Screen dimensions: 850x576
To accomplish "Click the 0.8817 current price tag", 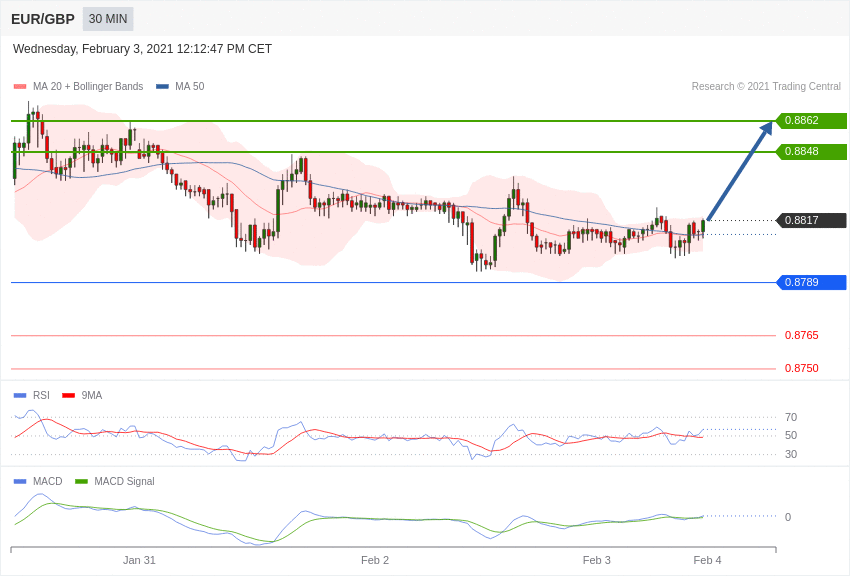I will click(811, 220).
